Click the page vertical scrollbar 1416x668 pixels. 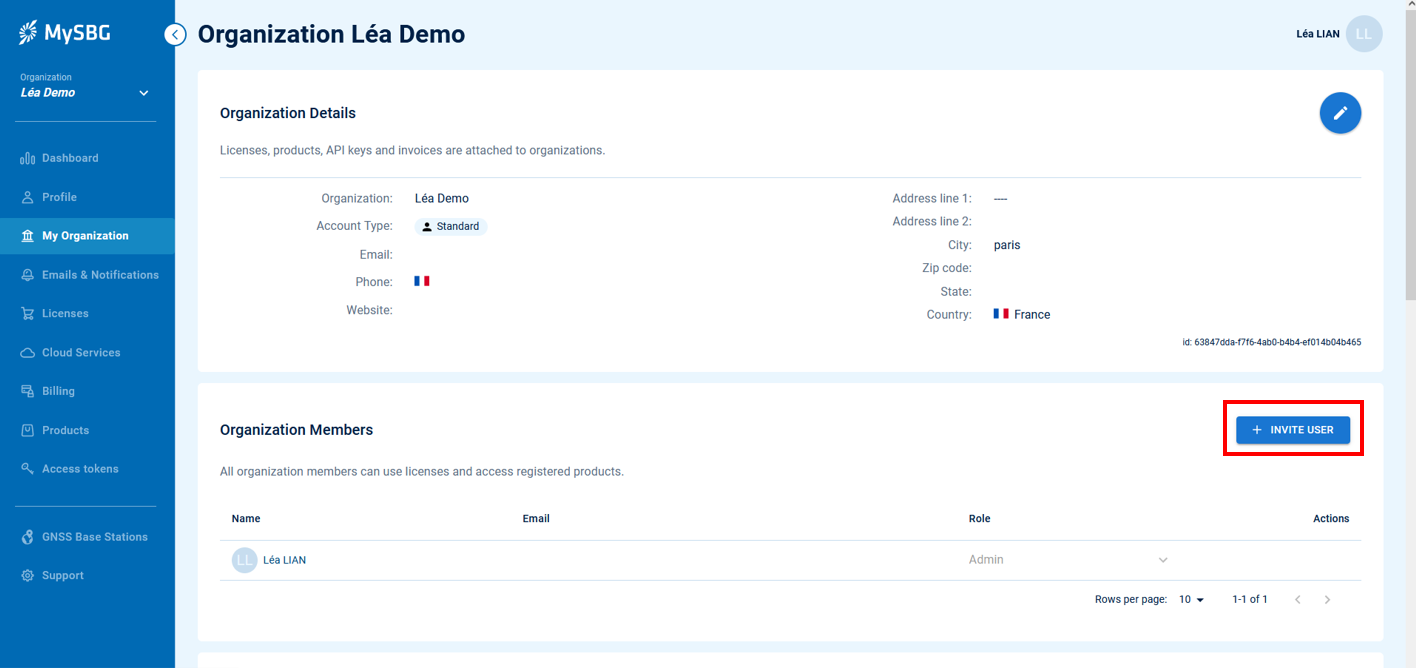(1410, 150)
